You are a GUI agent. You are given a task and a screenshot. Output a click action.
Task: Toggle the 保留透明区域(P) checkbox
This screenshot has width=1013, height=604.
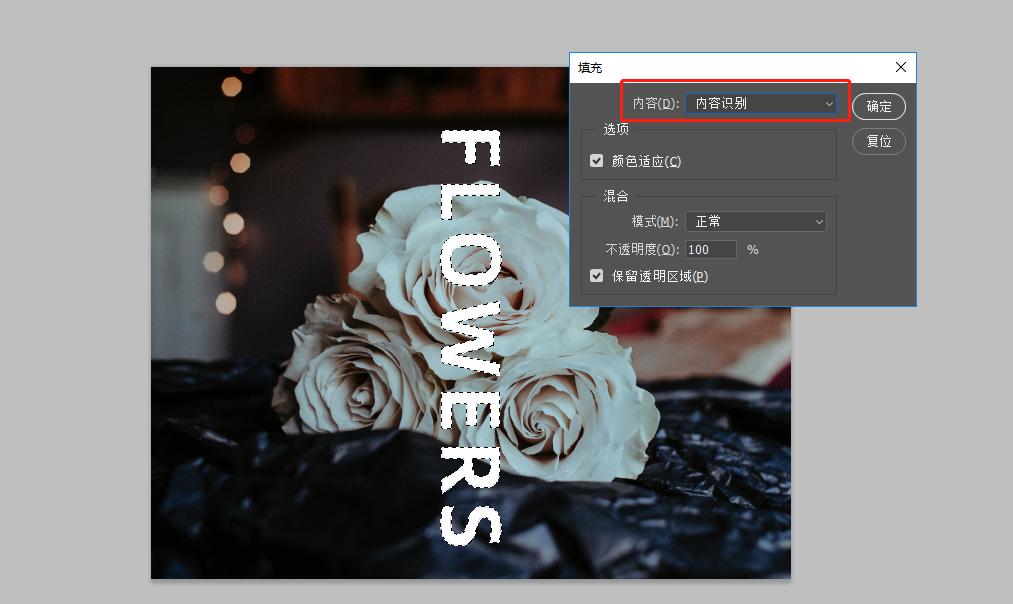click(597, 275)
